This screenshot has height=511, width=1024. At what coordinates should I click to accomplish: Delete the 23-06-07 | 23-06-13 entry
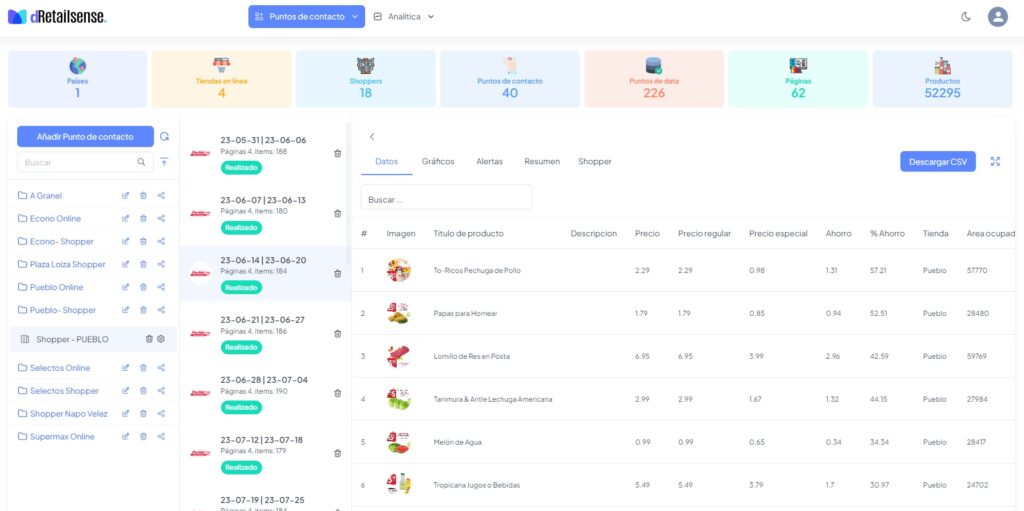point(338,214)
